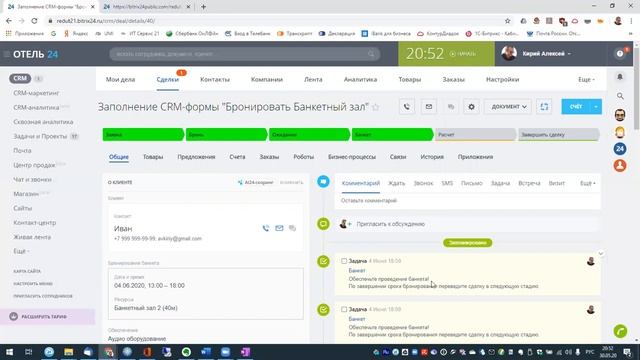Set deal stage to Расчет
640x360 pixels.
coord(475,134)
